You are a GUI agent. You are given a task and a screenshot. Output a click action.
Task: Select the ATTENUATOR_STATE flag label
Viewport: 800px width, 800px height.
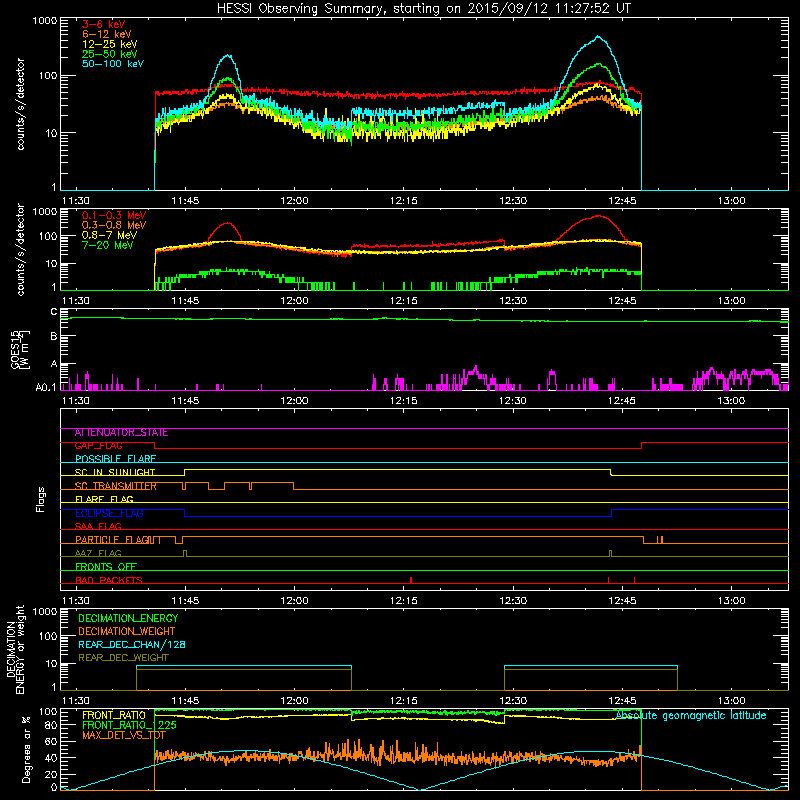[121, 433]
